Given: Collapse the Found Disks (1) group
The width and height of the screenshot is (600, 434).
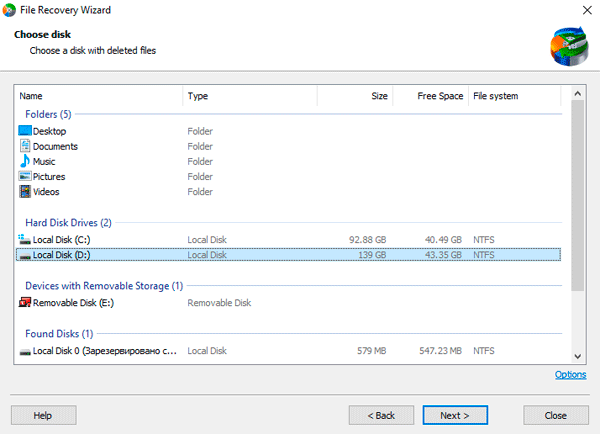Looking at the screenshot, I should (x=59, y=334).
